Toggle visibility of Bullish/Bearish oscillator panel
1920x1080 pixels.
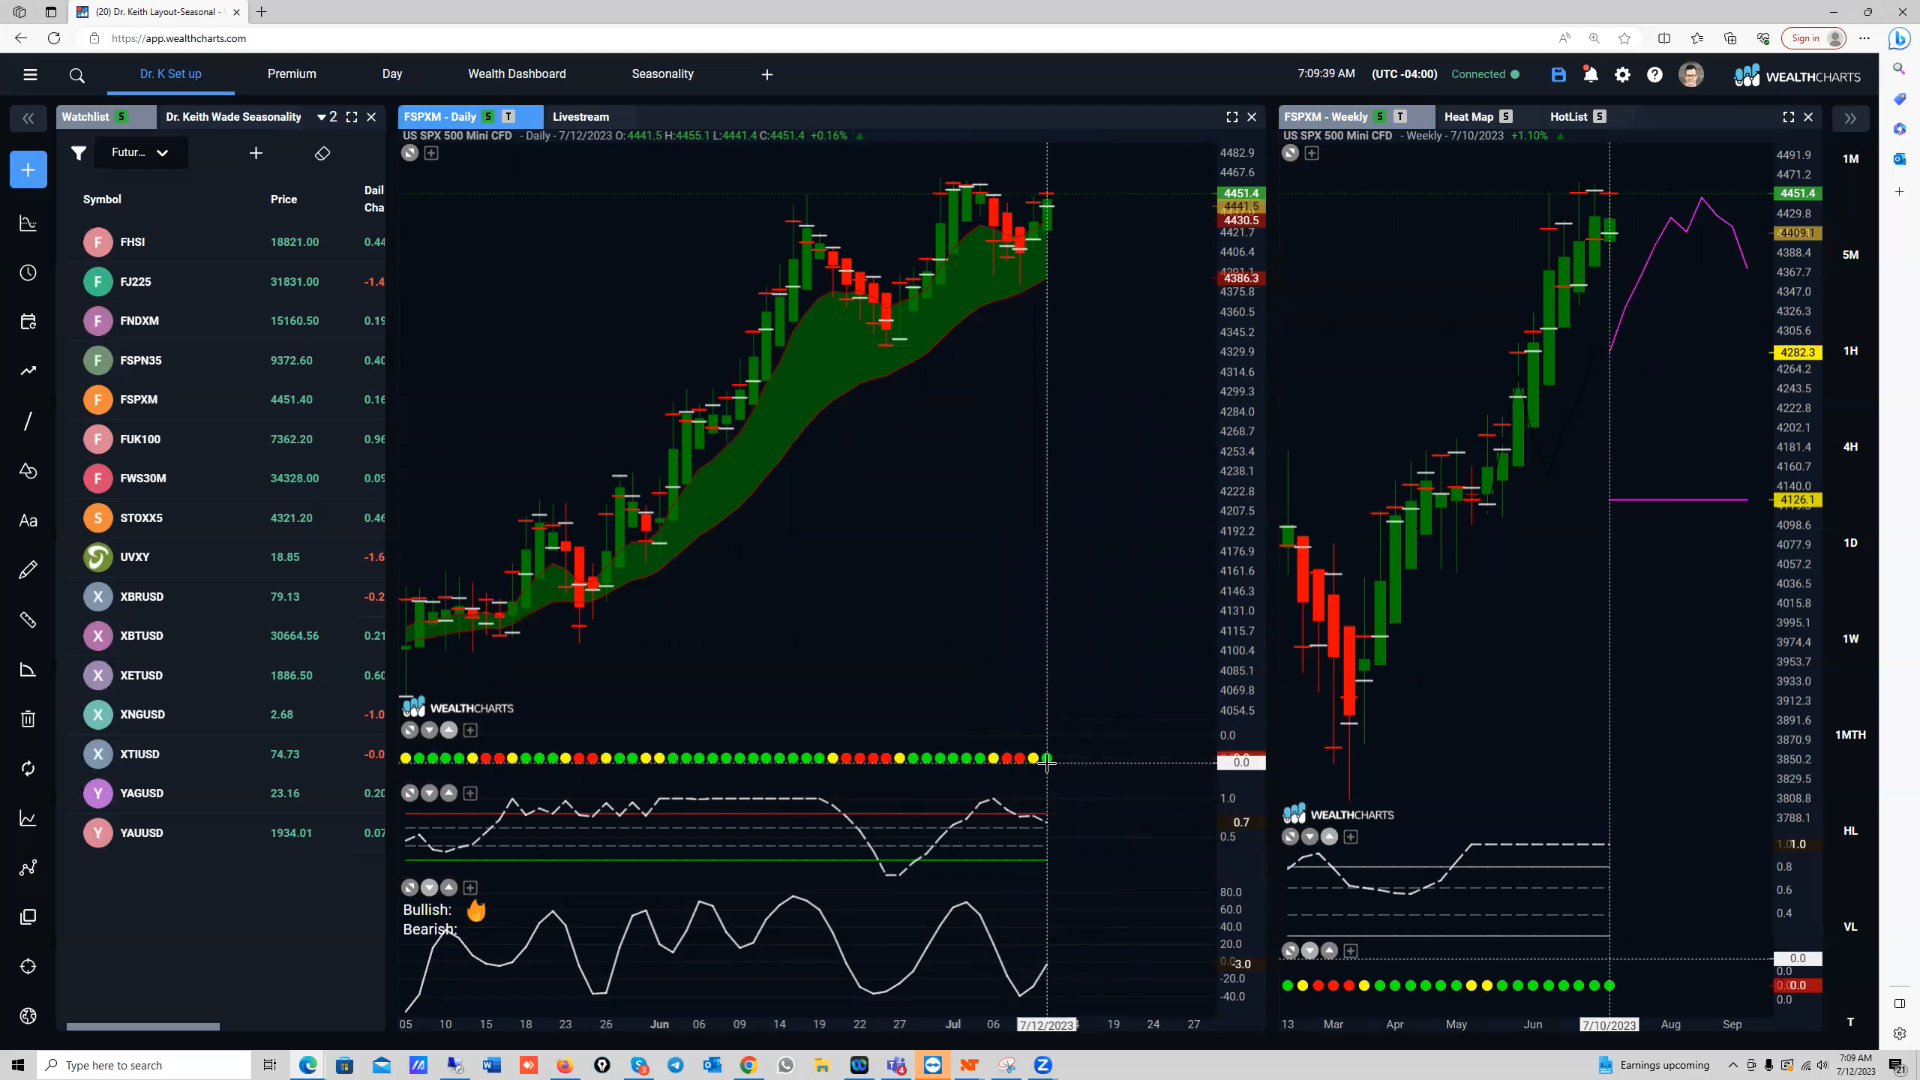tap(410, 888)
